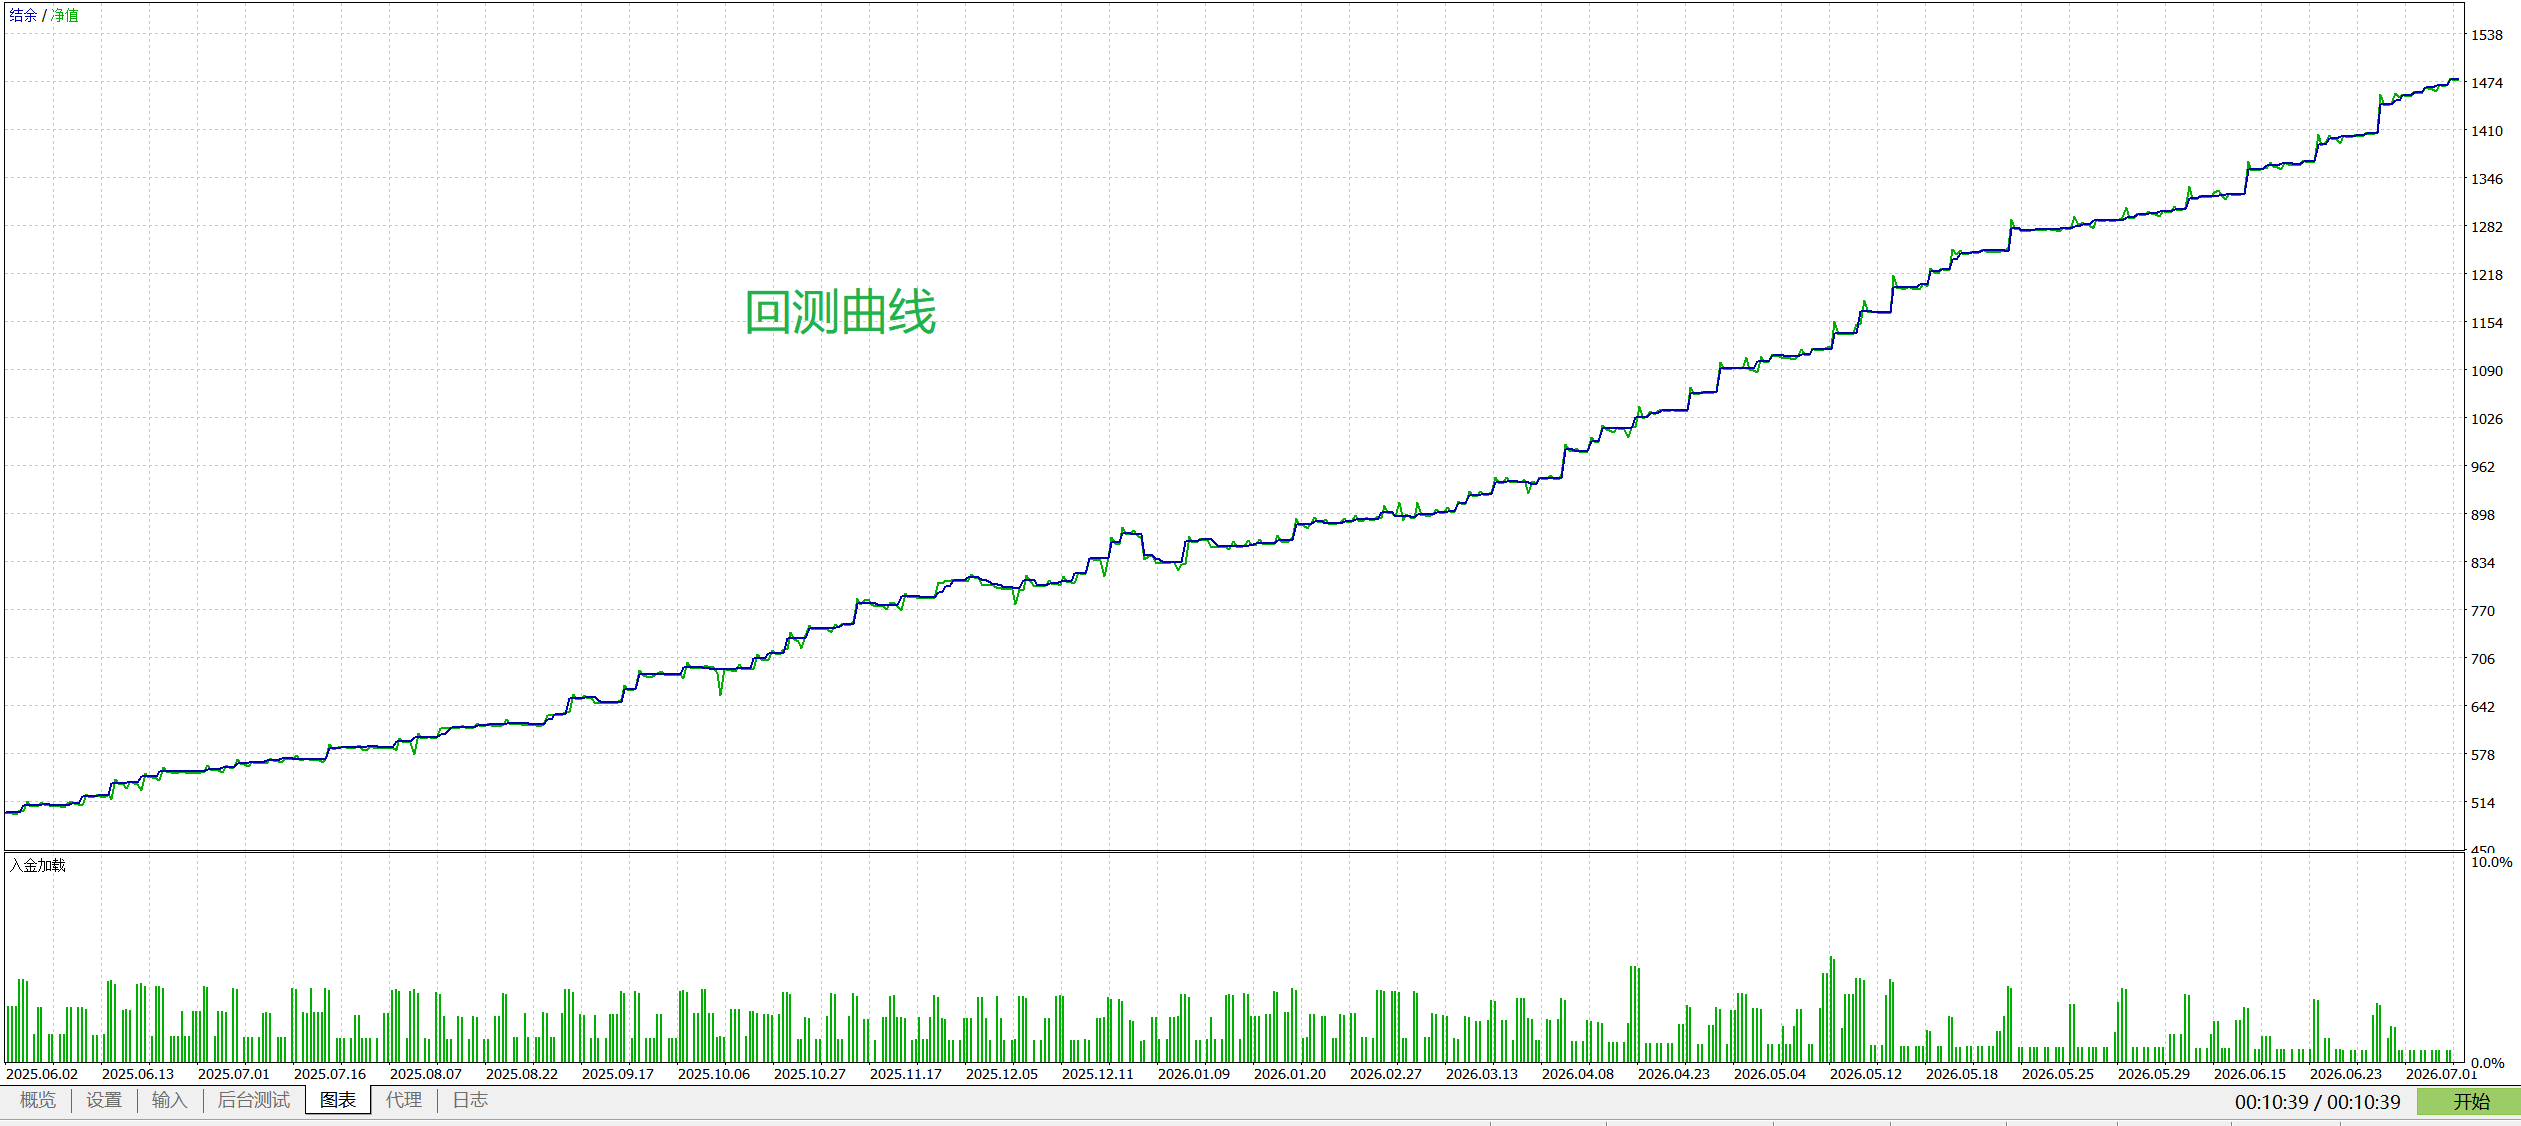The image size is (2521, 1126).
Task: Click the 1474 value on price axis
Action: (x=2487, y=83)
